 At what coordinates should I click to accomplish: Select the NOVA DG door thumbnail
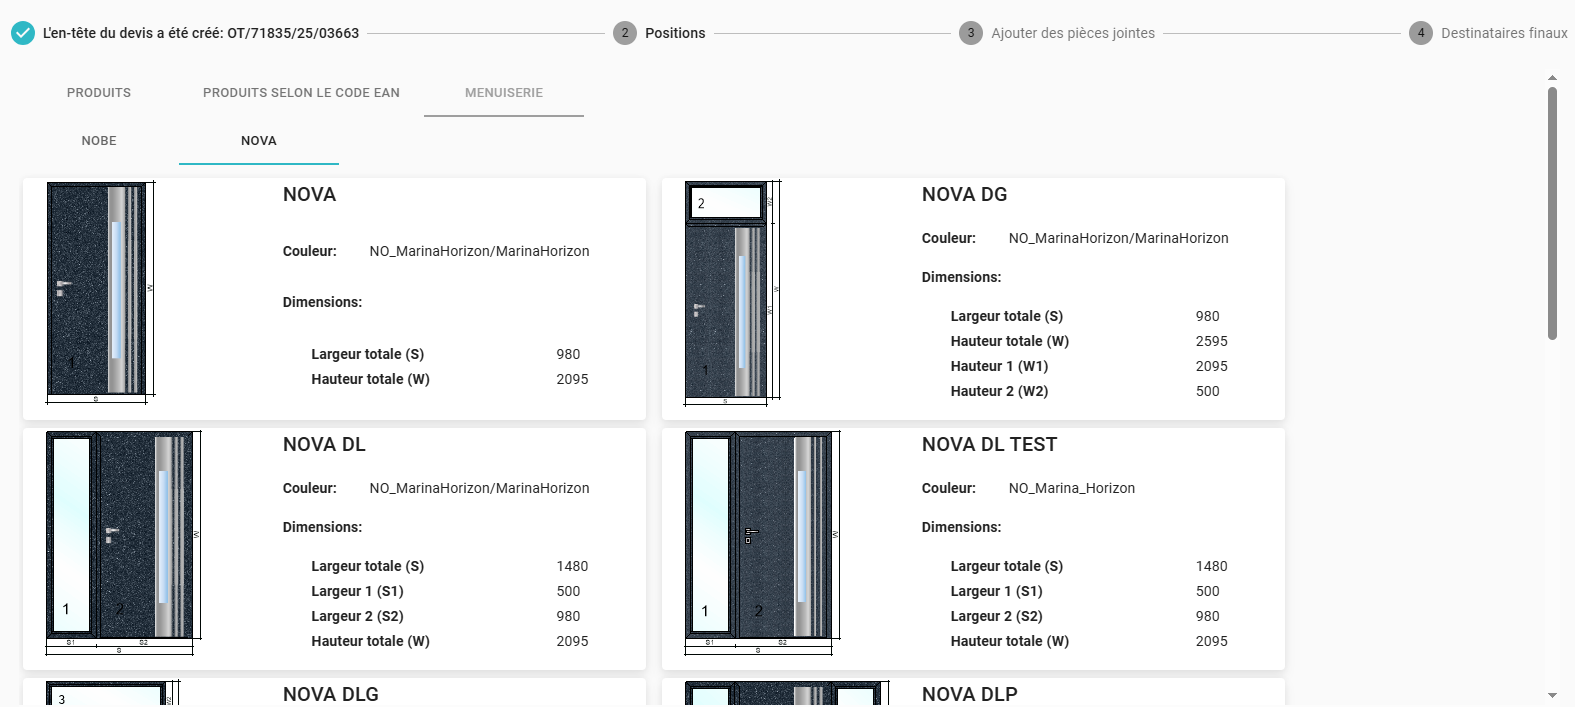click(x=728, y=292)
